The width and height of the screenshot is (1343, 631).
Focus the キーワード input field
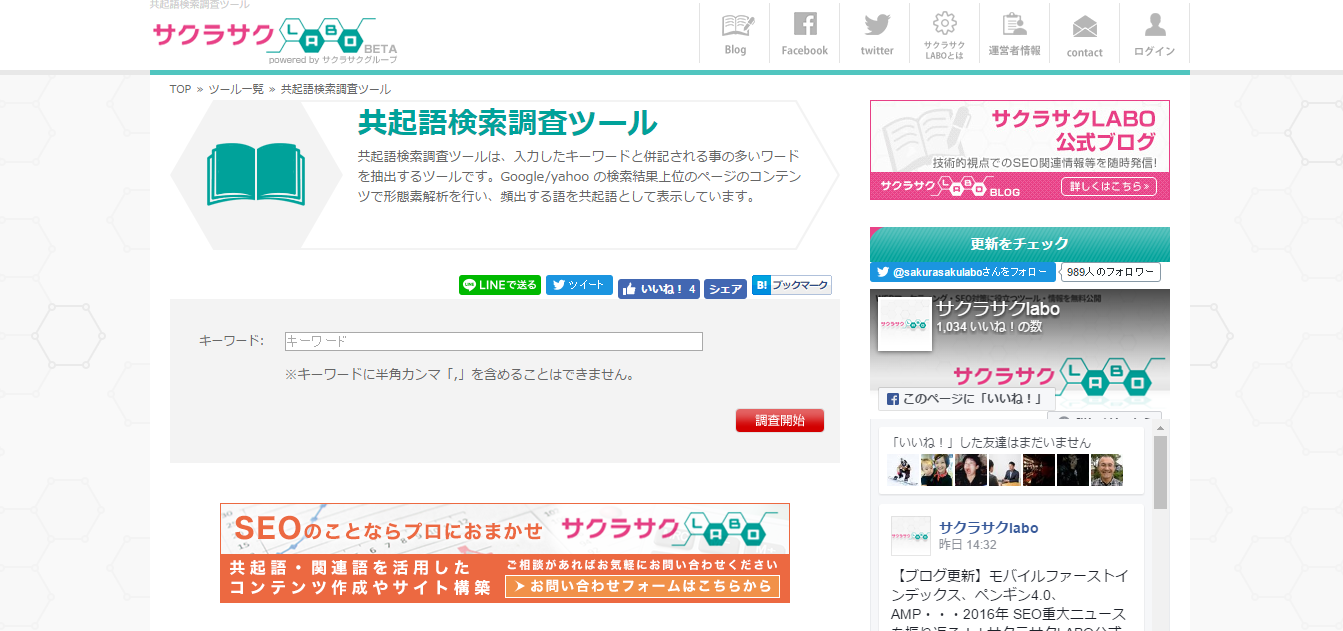(x=494, y=341)
